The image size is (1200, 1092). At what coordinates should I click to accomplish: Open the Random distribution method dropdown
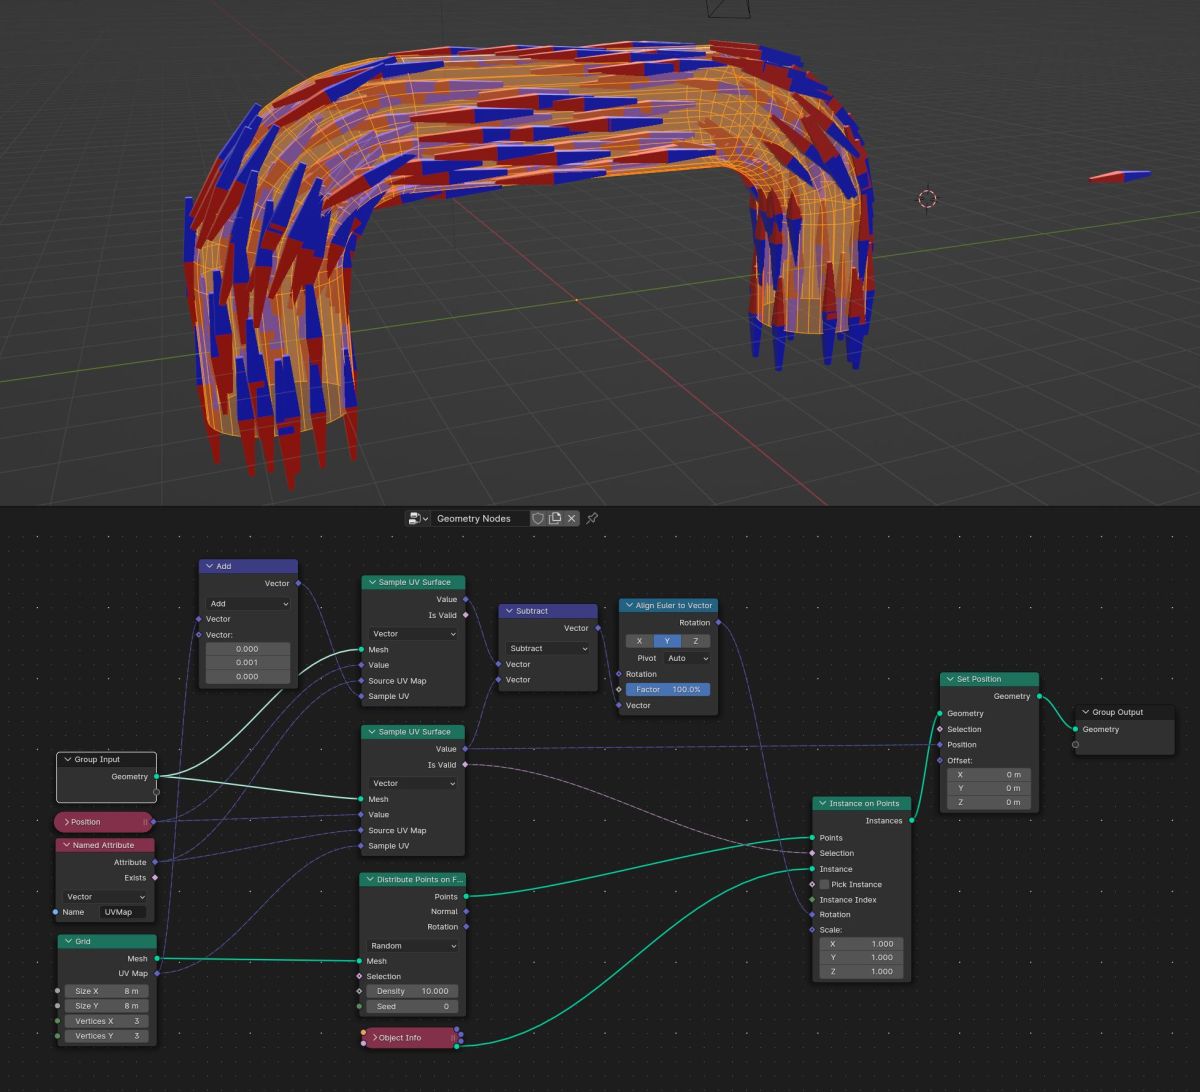[413, 946]
